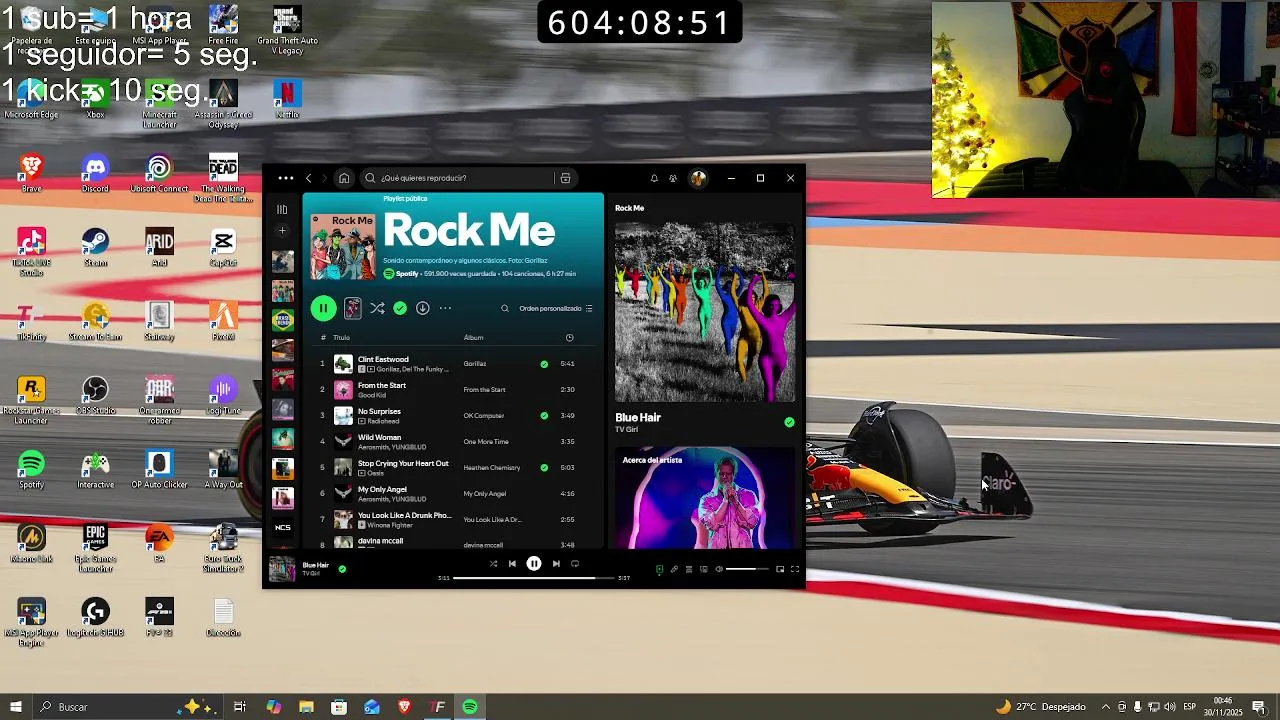This screenshot has width=1280, height=720.
Task: Open friend activity icon
Action: click(673, 178)
